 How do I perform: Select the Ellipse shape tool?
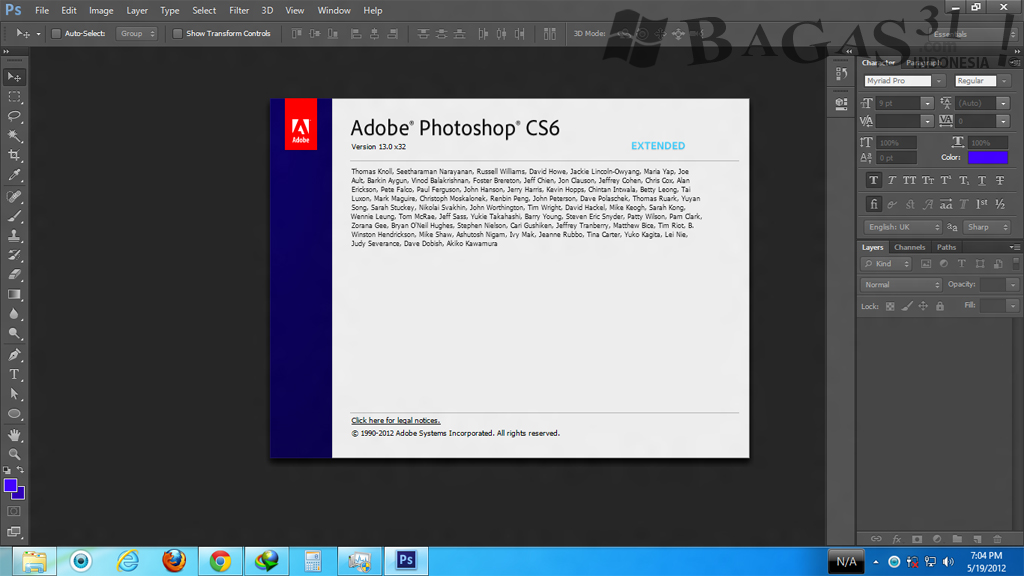[x=14, y=414]
